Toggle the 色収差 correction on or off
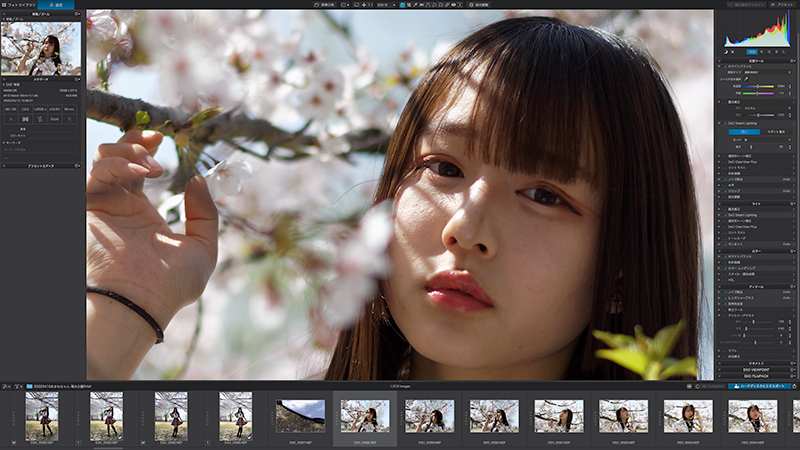 pos(726,304)
